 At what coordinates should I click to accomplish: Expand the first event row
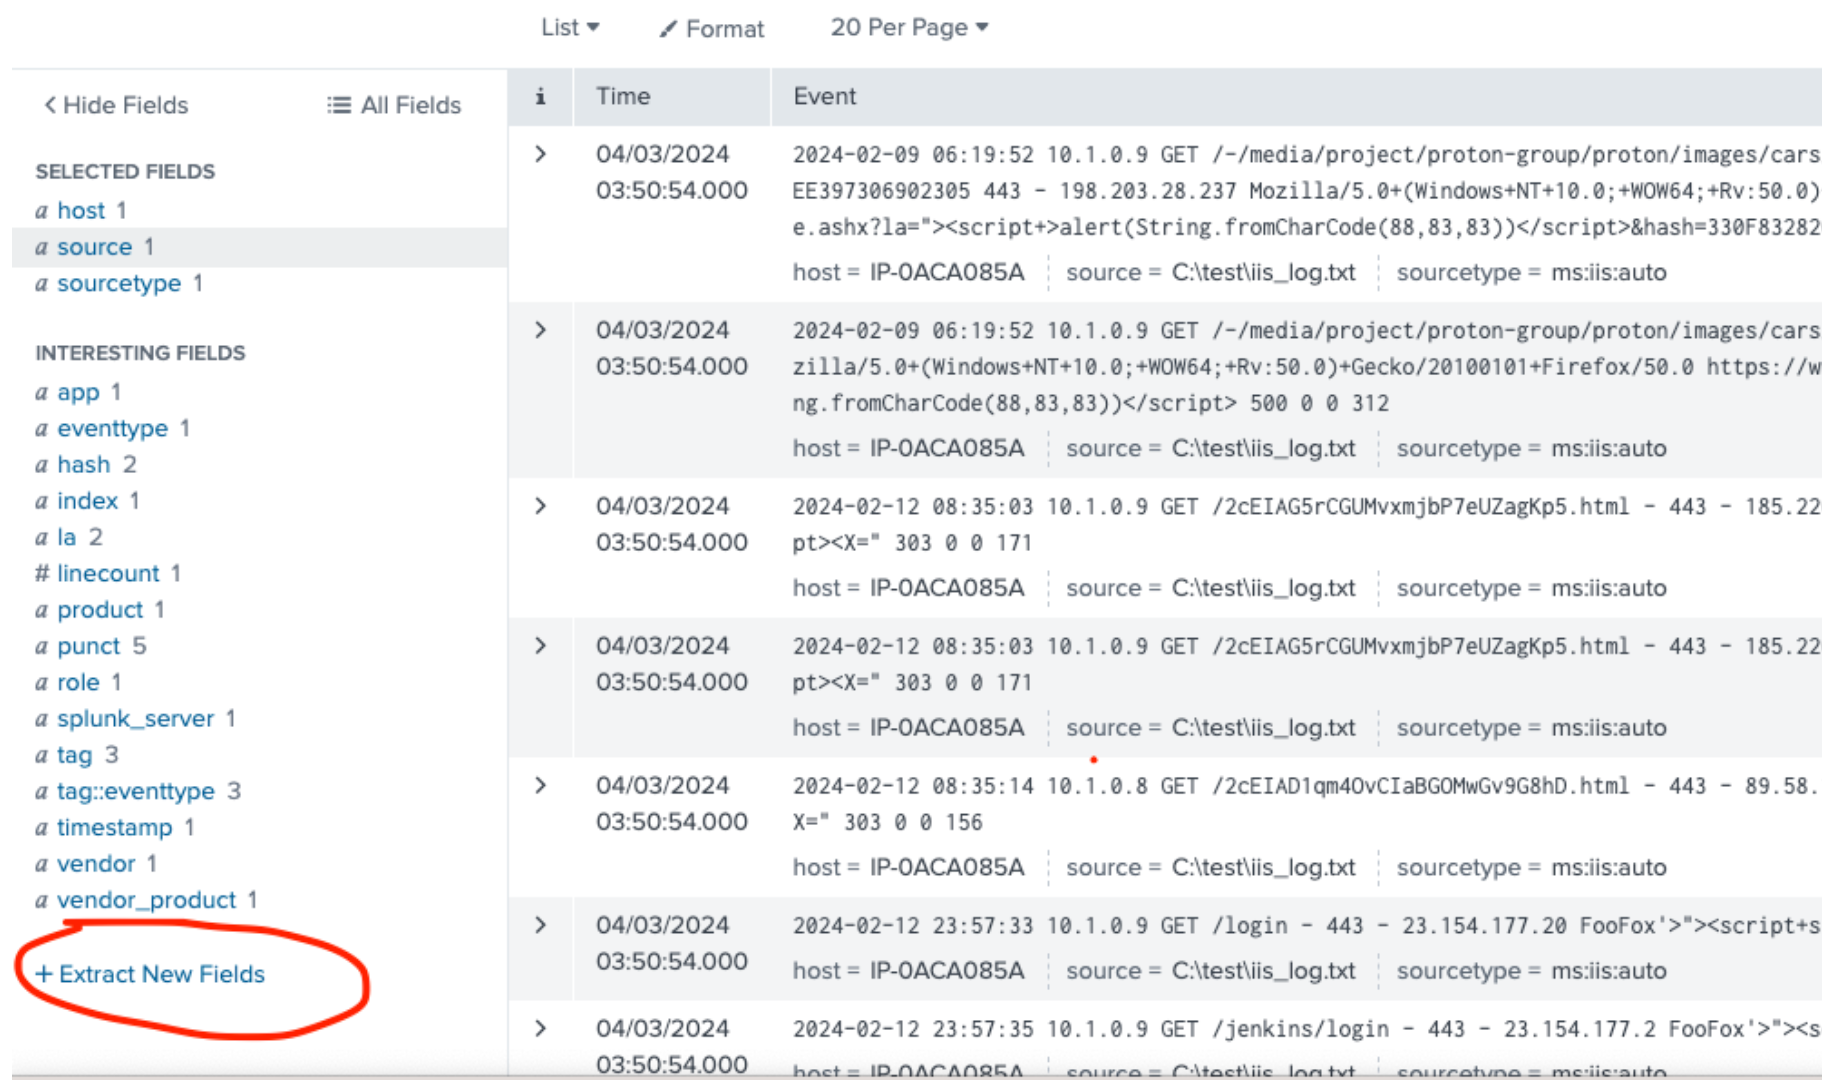tap(540, 155)
